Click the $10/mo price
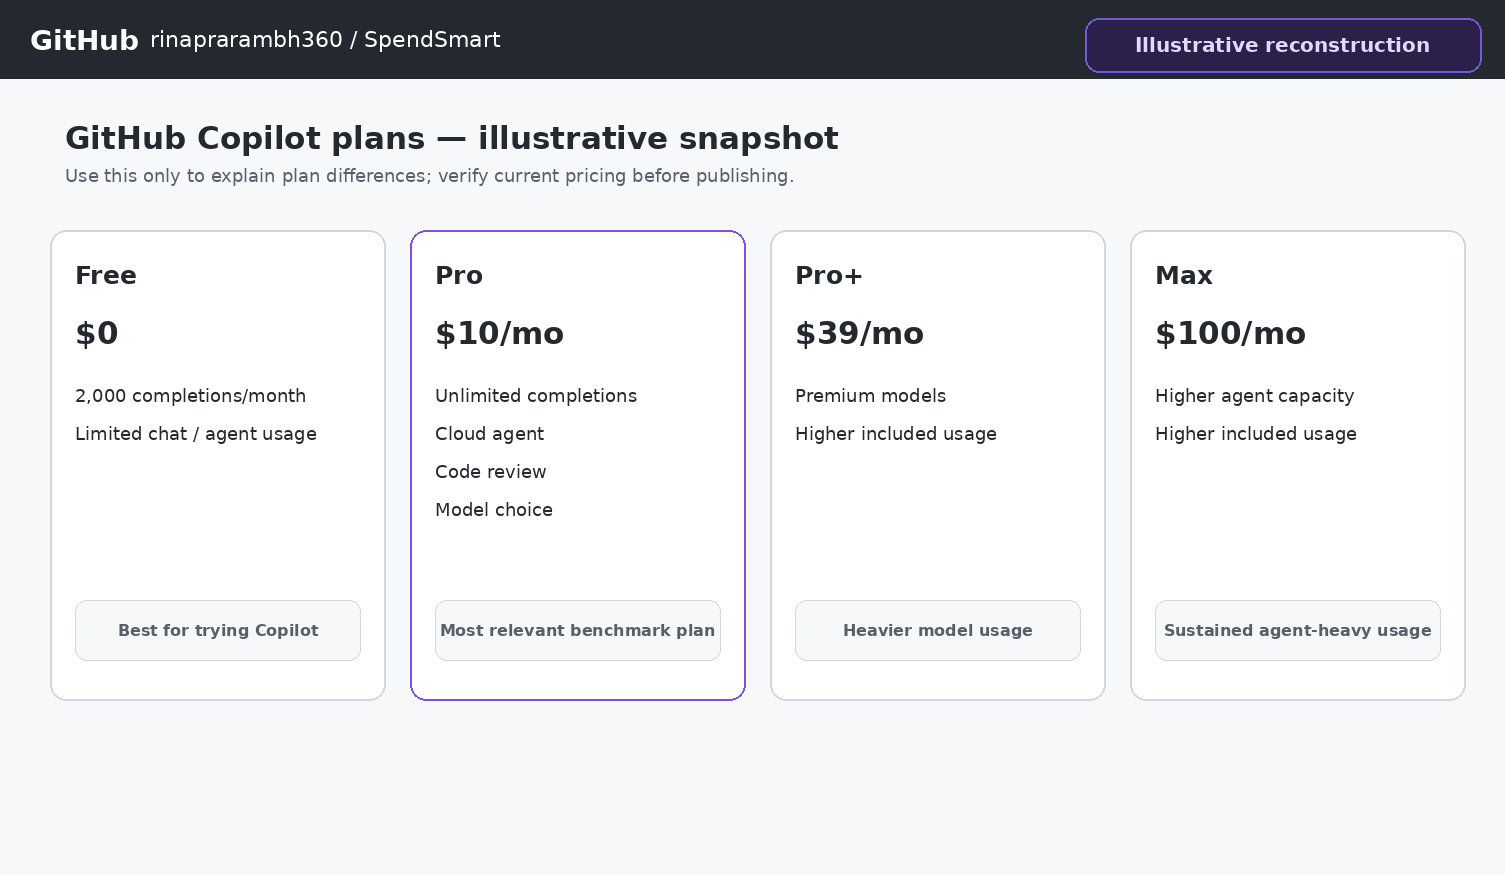Image resolution: width=1505 pixels, height=875 pixels. coord(499,333)
